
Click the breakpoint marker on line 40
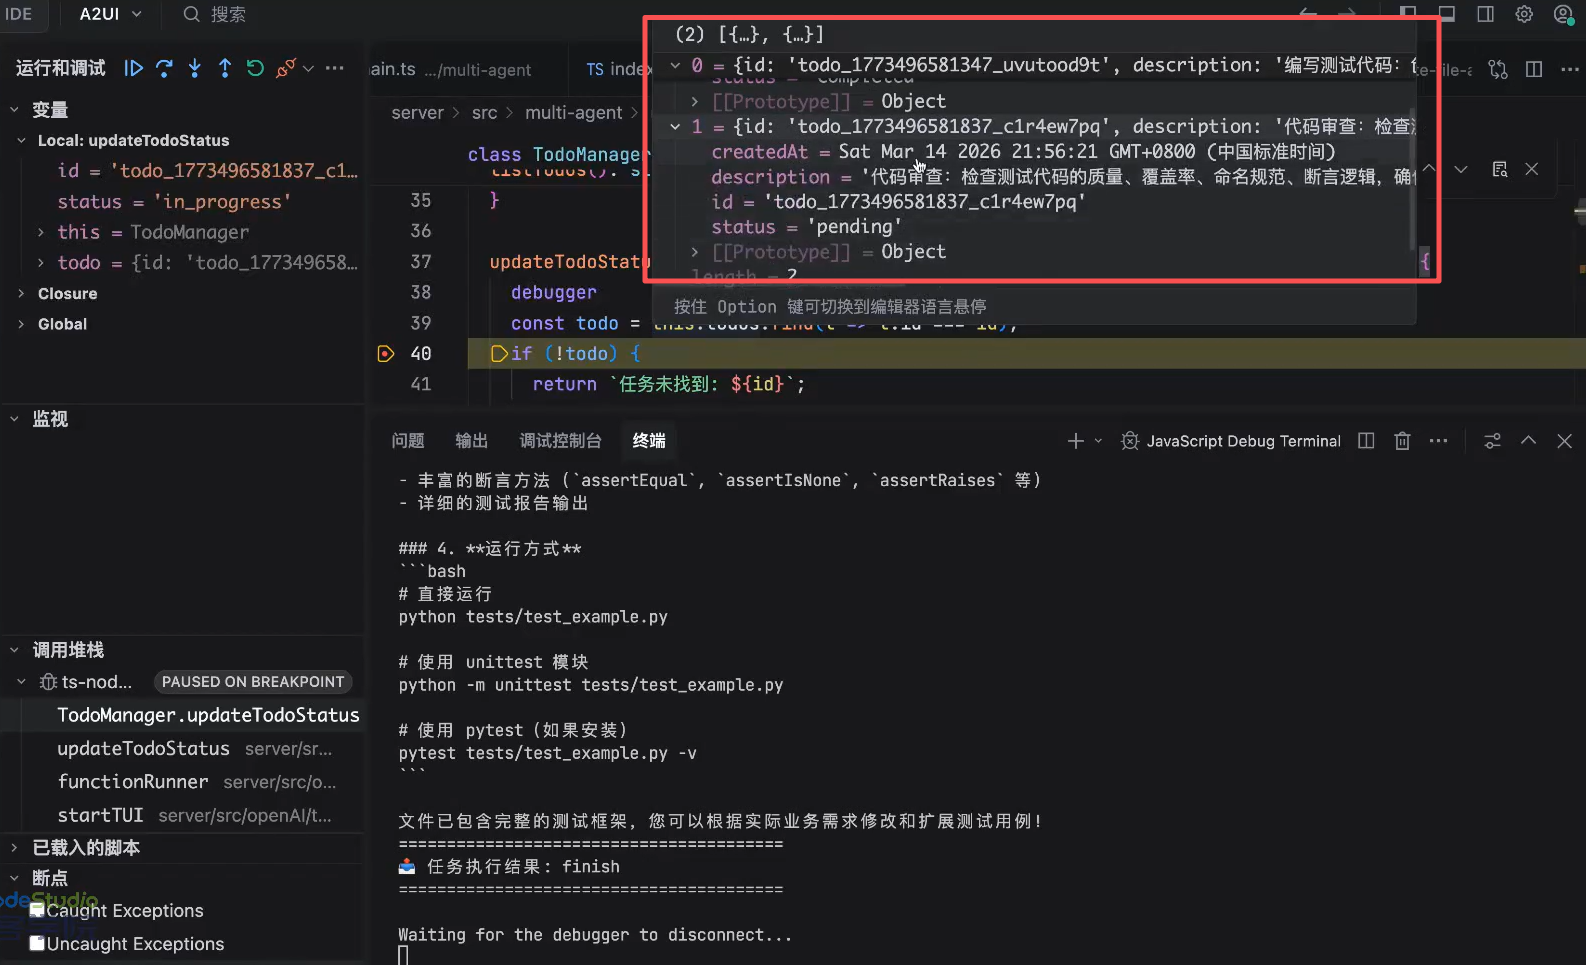(x=386, y=353)
